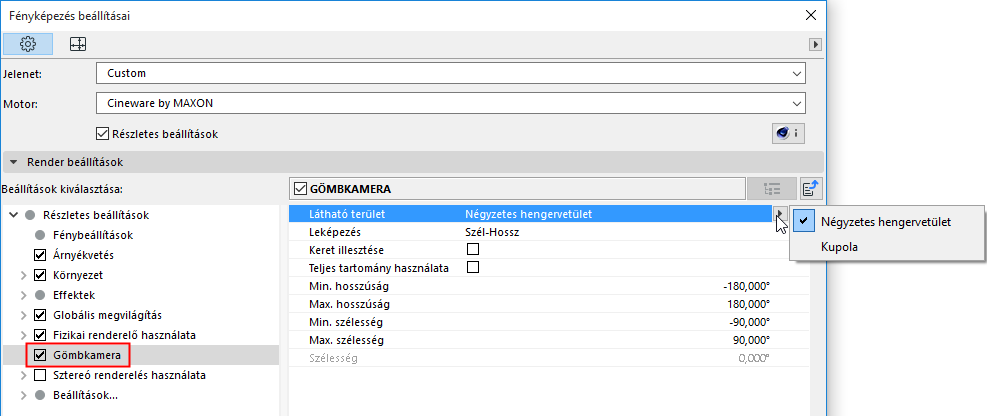Click the Cineware info button
Viewport: 987px width, 416px height.
789,133
